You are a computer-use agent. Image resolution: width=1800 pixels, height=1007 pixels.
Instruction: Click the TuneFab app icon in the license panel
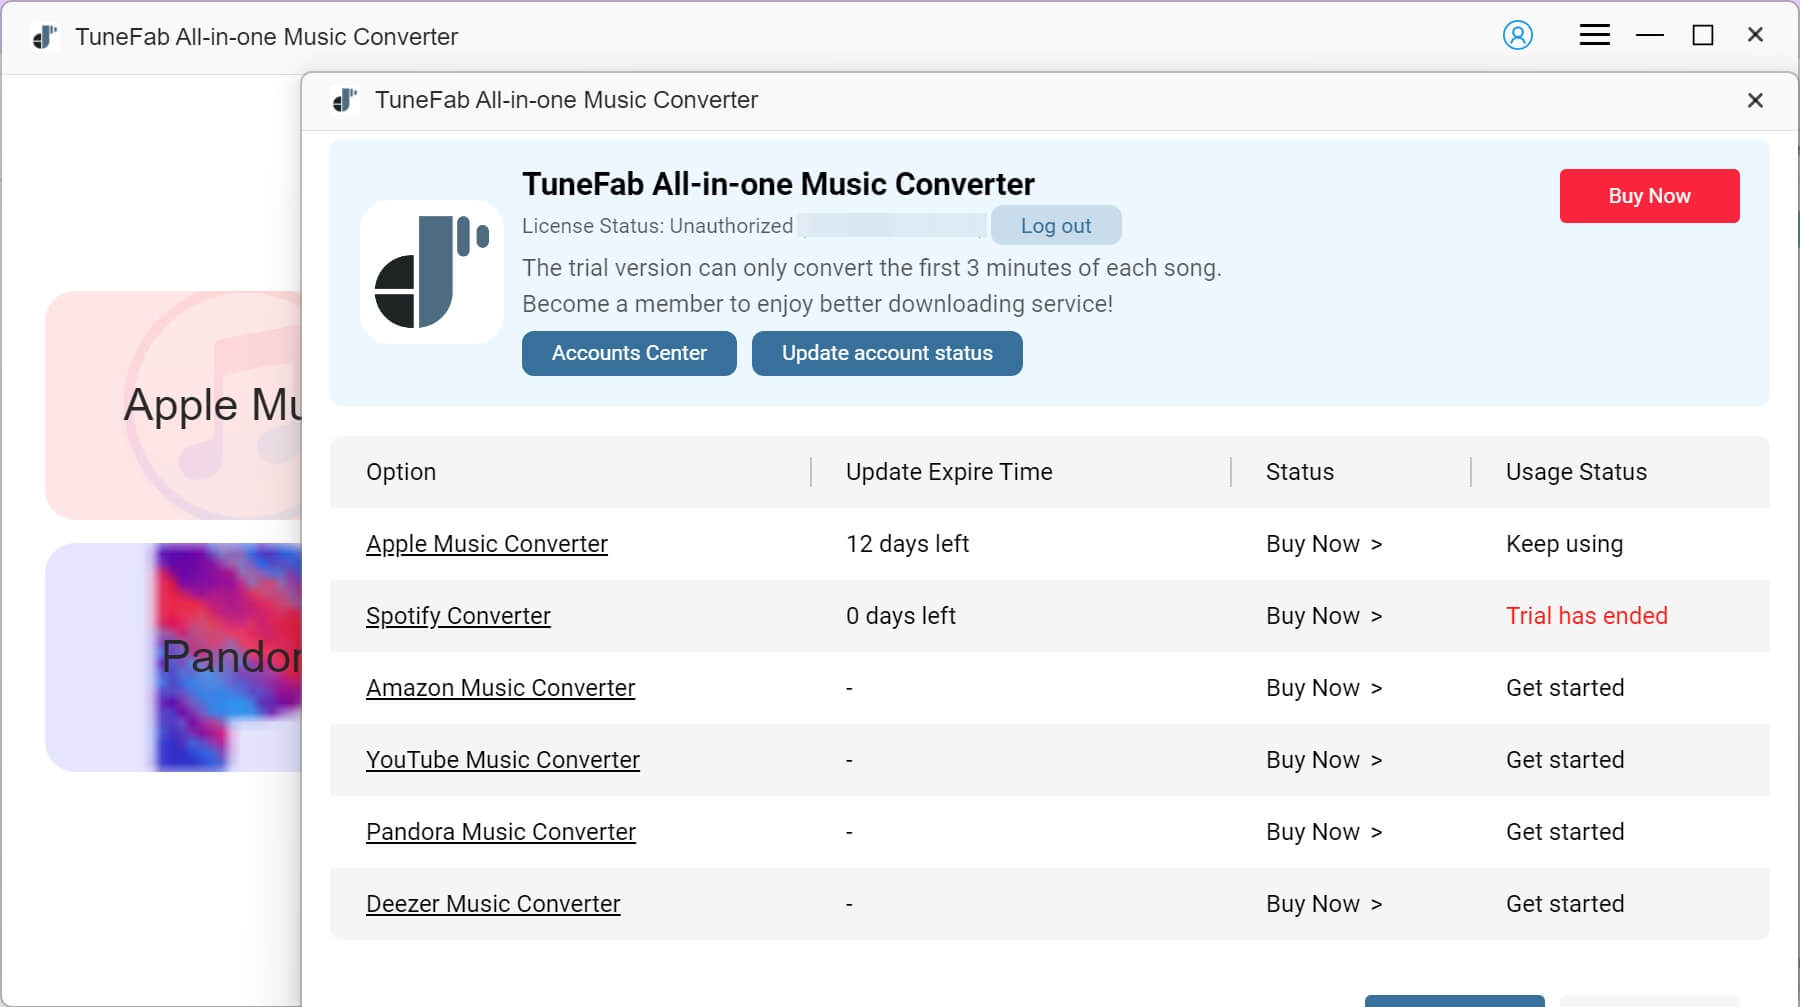pyautogui.click(x=432, y=271)
